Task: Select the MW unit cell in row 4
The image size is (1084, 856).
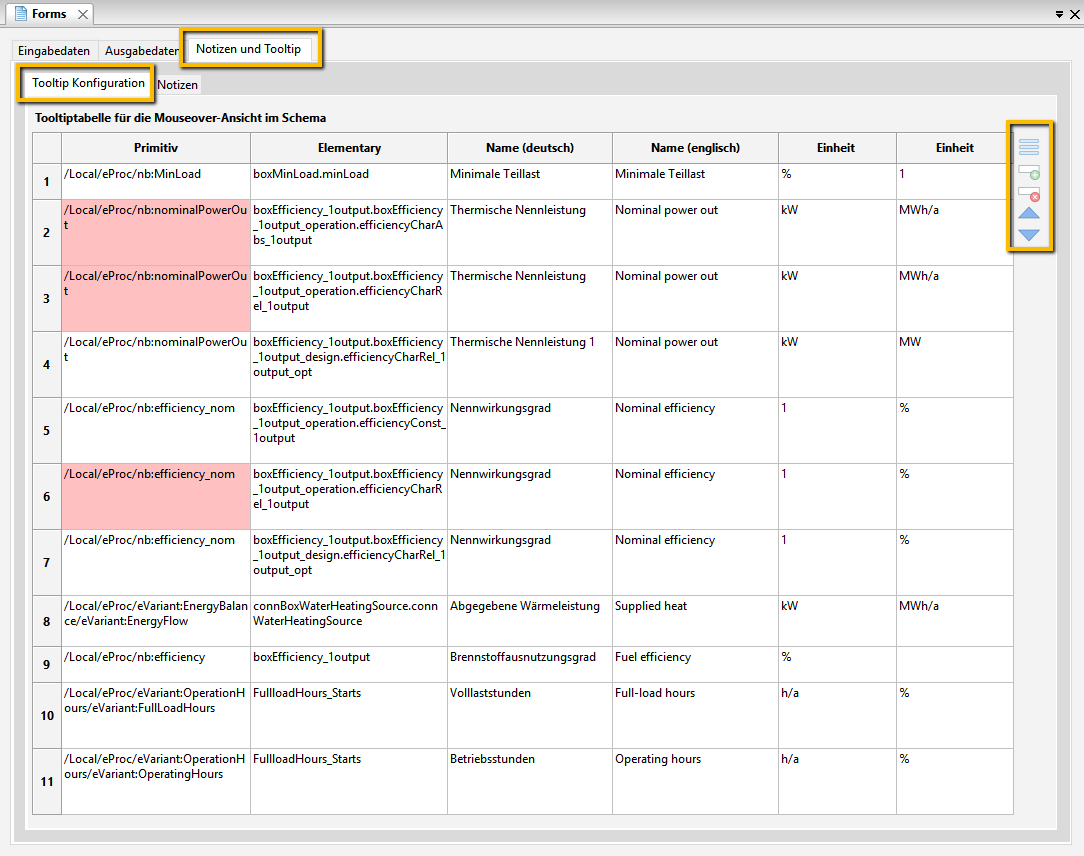Action: coord(954,364)
